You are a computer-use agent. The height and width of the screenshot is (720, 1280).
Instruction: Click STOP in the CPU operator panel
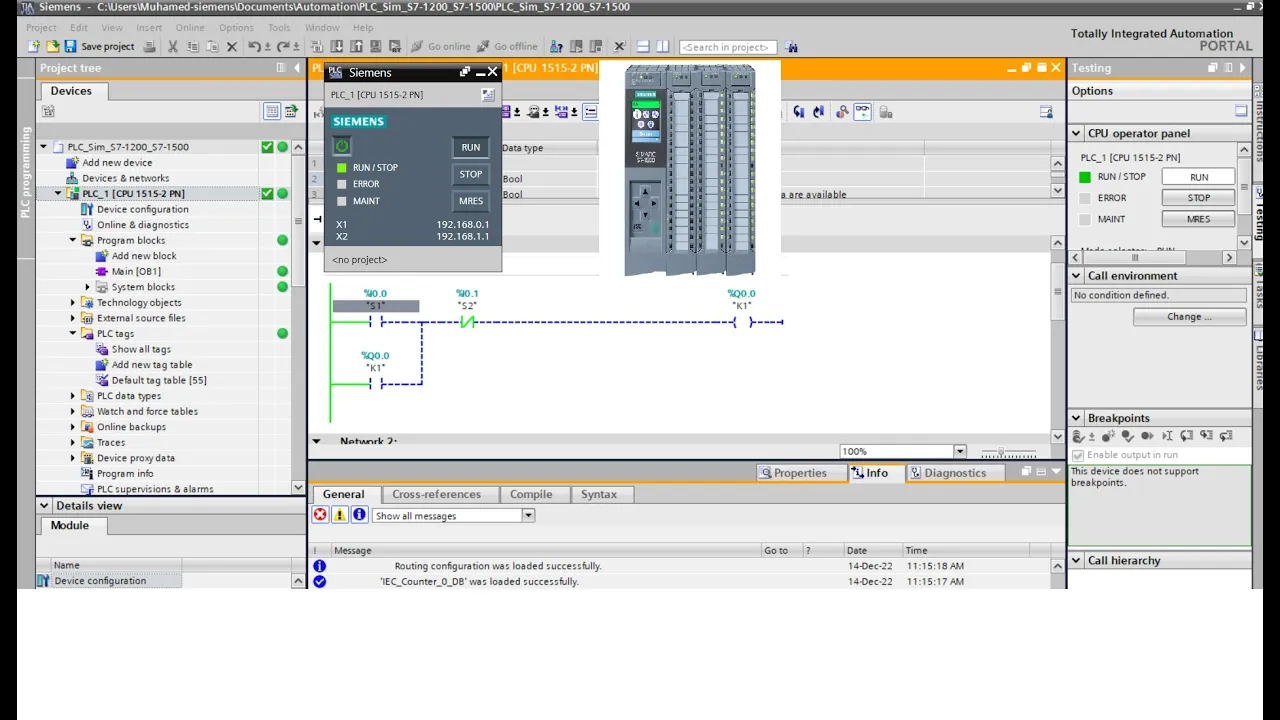click(x=1199, y=198)
